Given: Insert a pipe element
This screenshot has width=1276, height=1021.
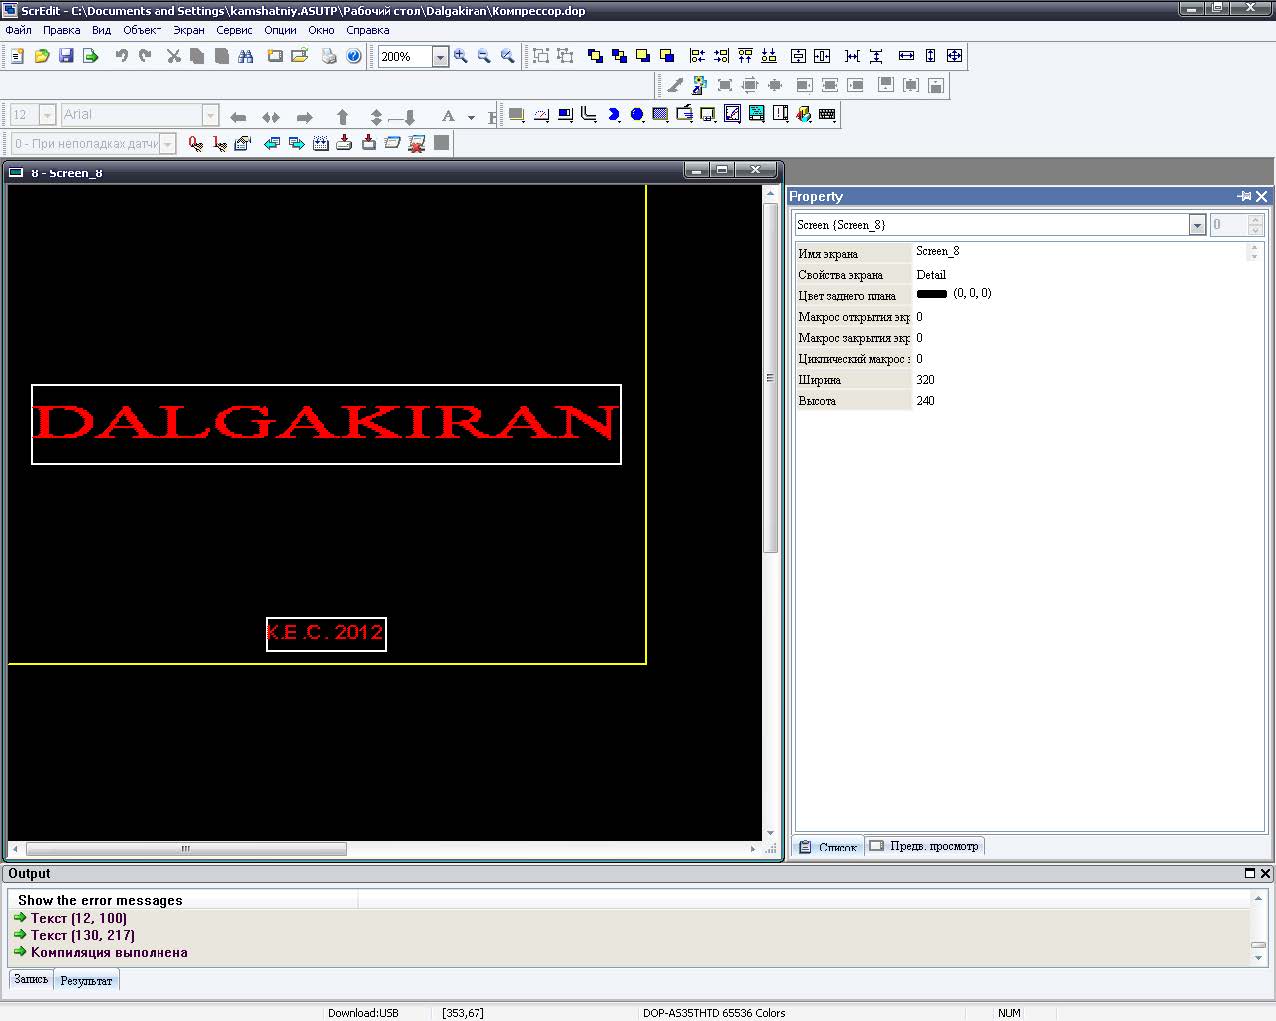Looking at the screenshot, I should [x=589, y=115].
